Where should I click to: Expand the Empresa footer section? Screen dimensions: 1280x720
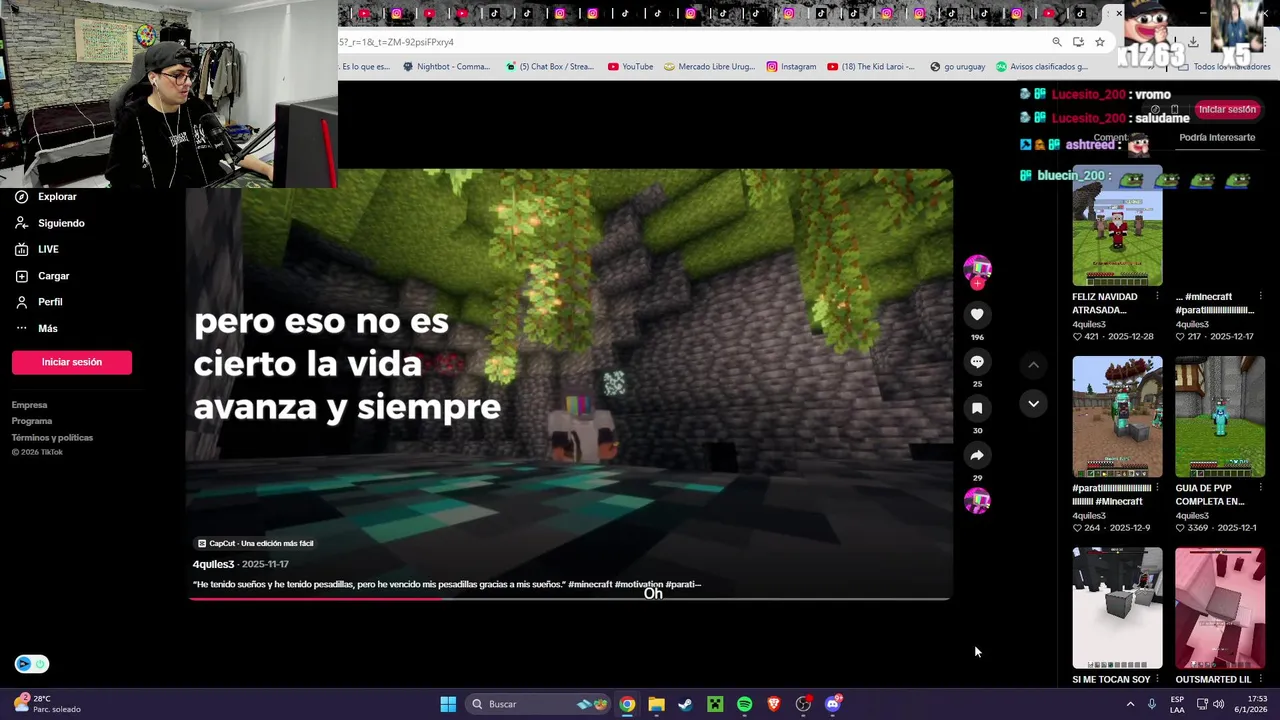(29, 405)
